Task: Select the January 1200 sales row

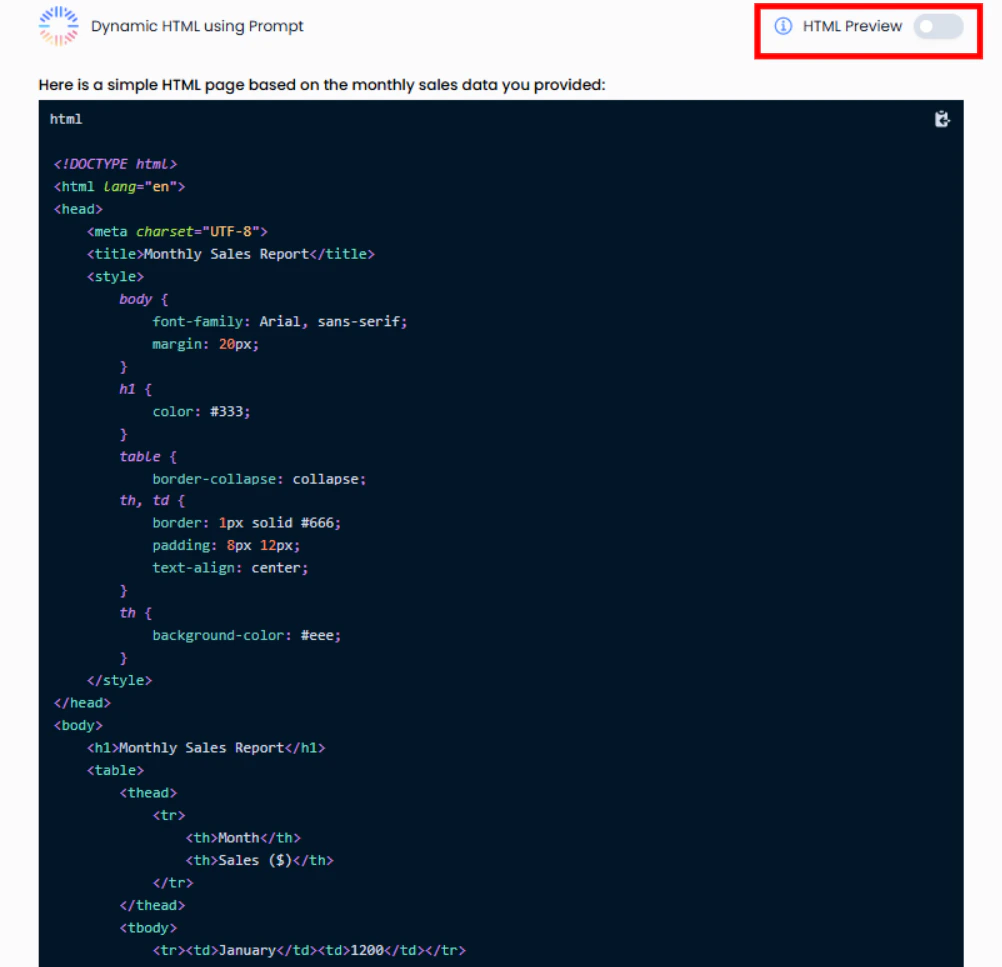Action: coord(310,949)
